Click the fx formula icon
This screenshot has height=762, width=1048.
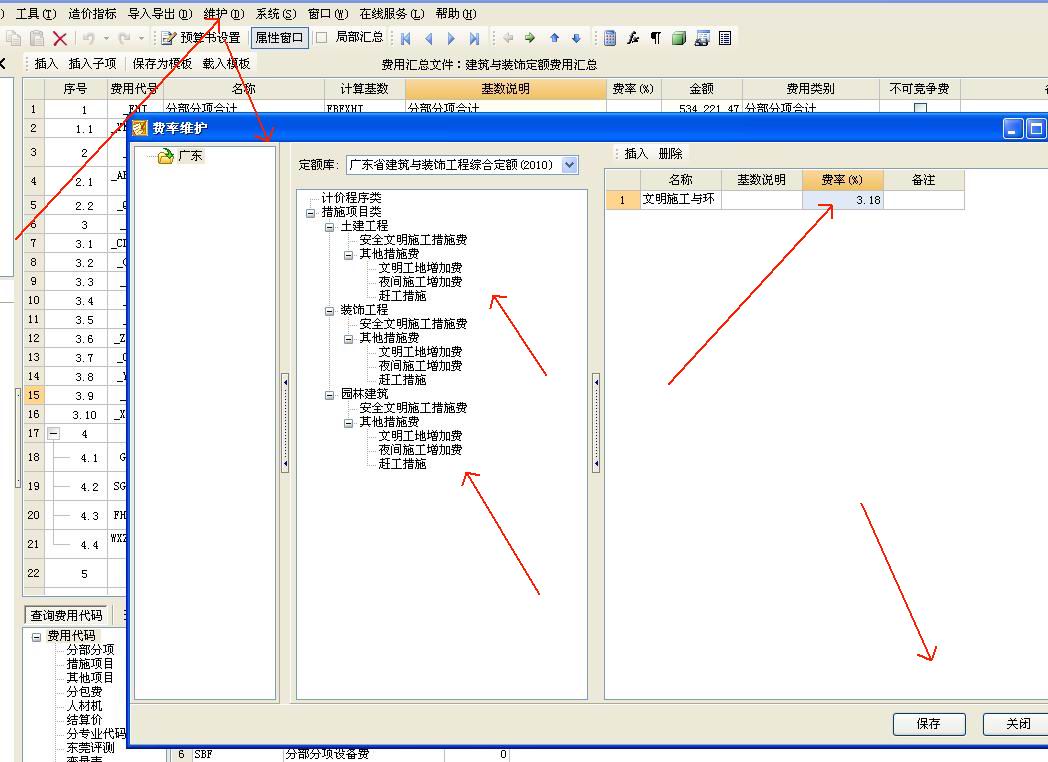coord(633,38)
